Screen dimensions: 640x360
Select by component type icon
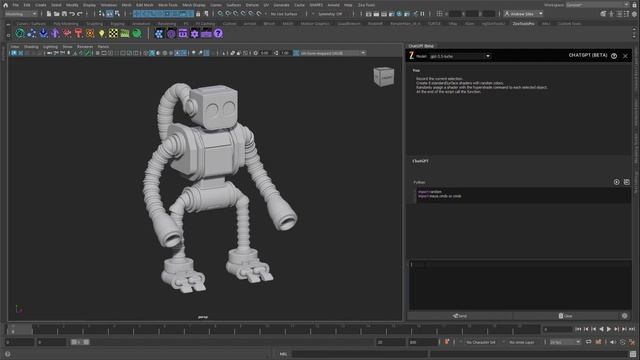[118, 14]
